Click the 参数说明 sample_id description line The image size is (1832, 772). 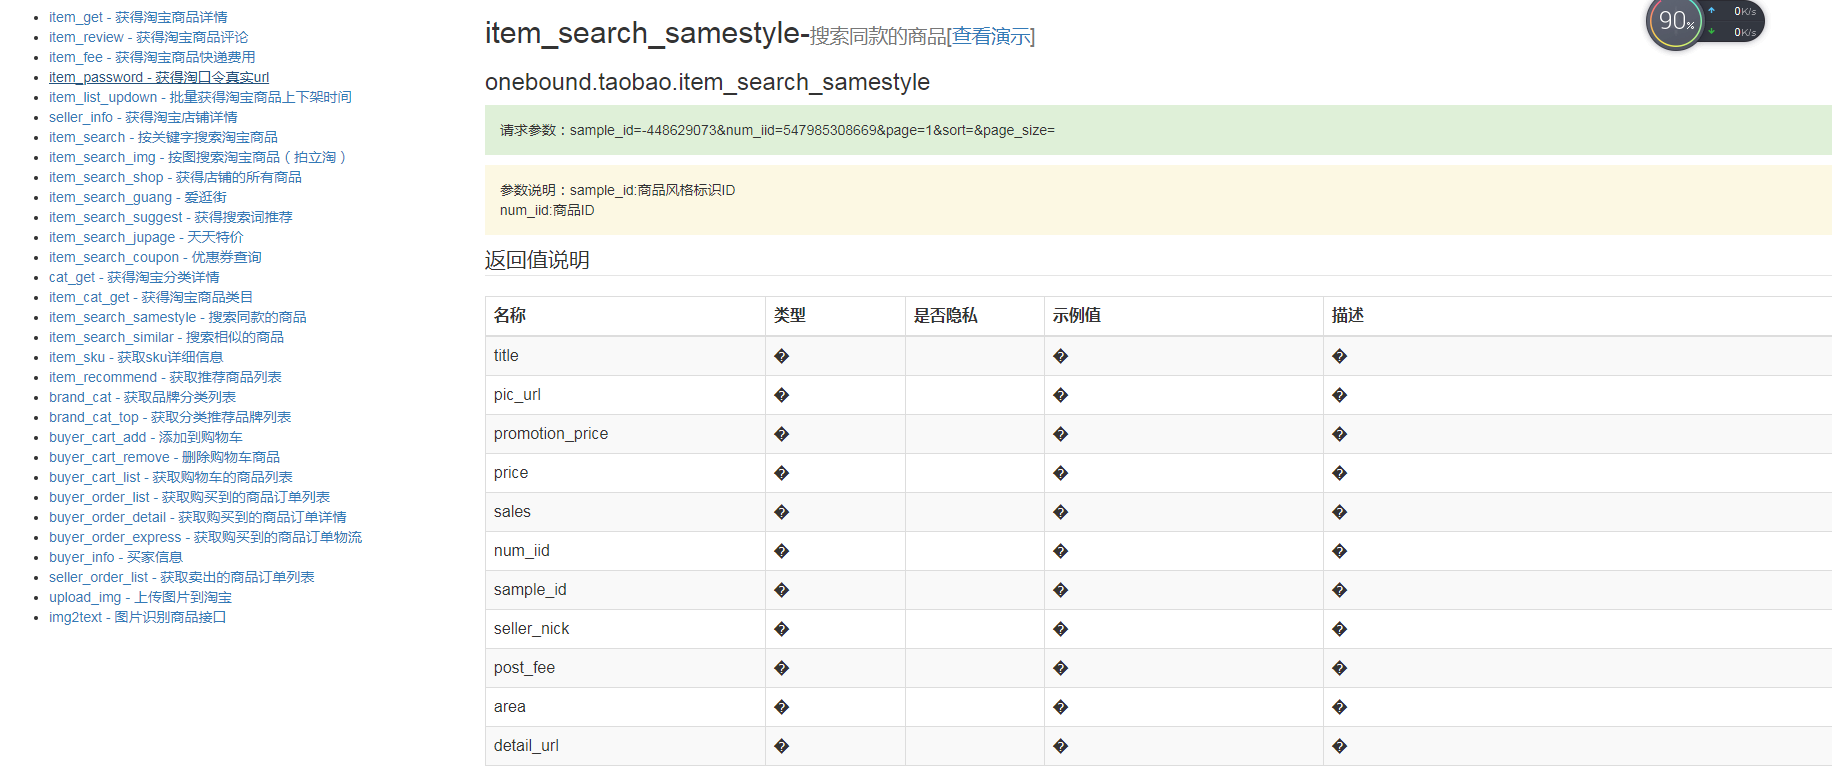[x=617, y=190]
